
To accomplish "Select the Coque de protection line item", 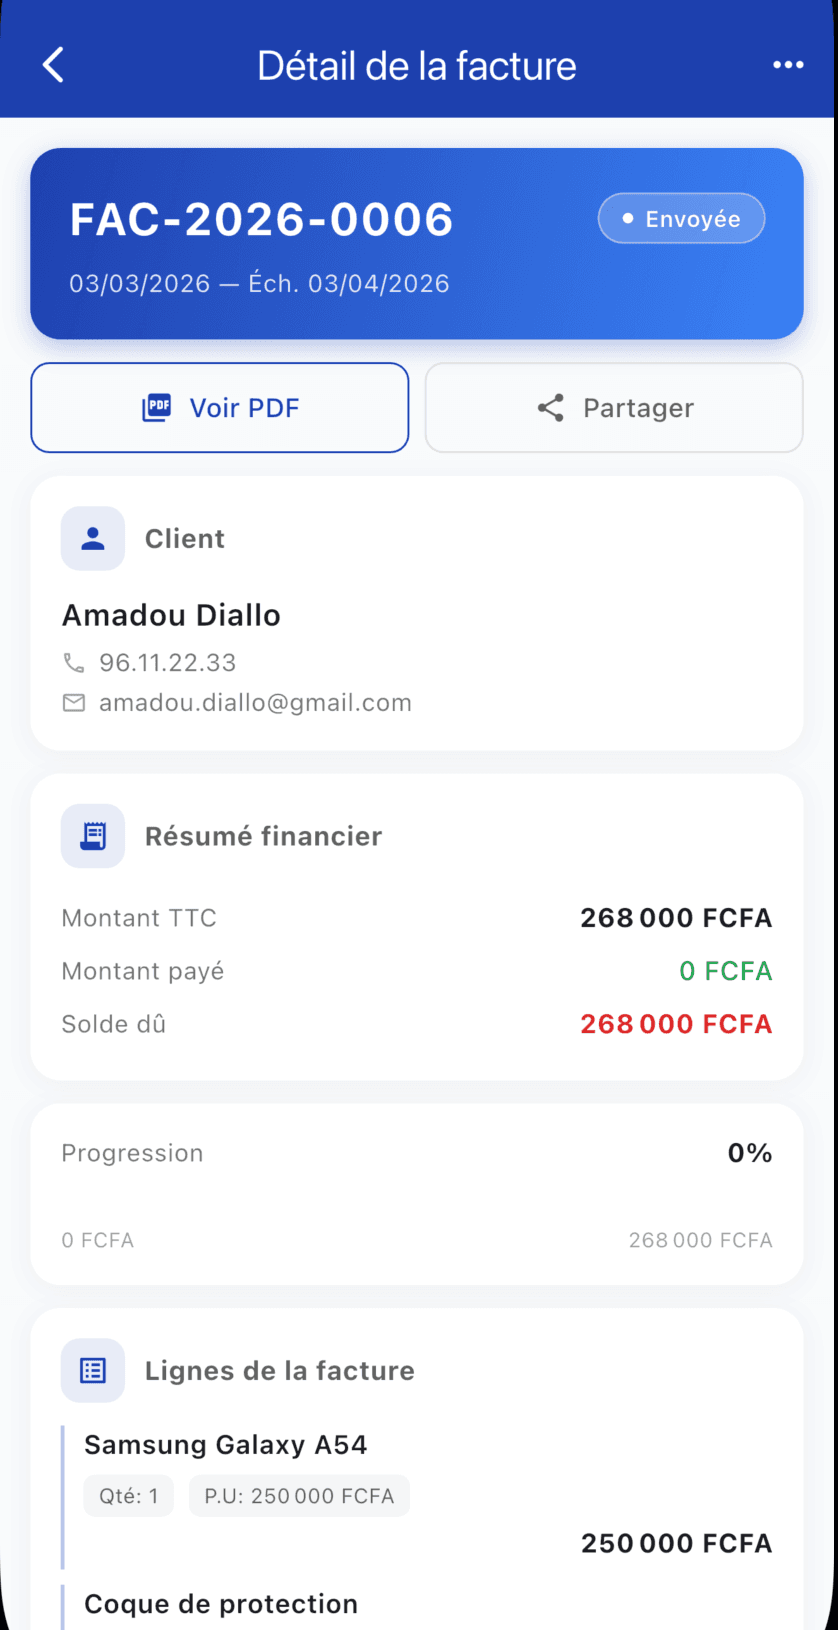I will 221,1604.
